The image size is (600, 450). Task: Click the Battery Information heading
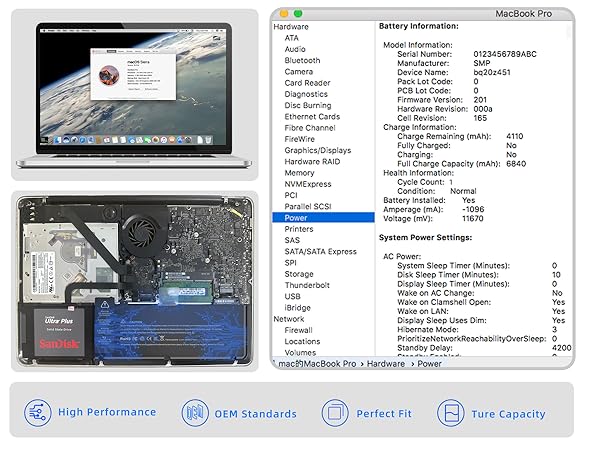[419, 26]
